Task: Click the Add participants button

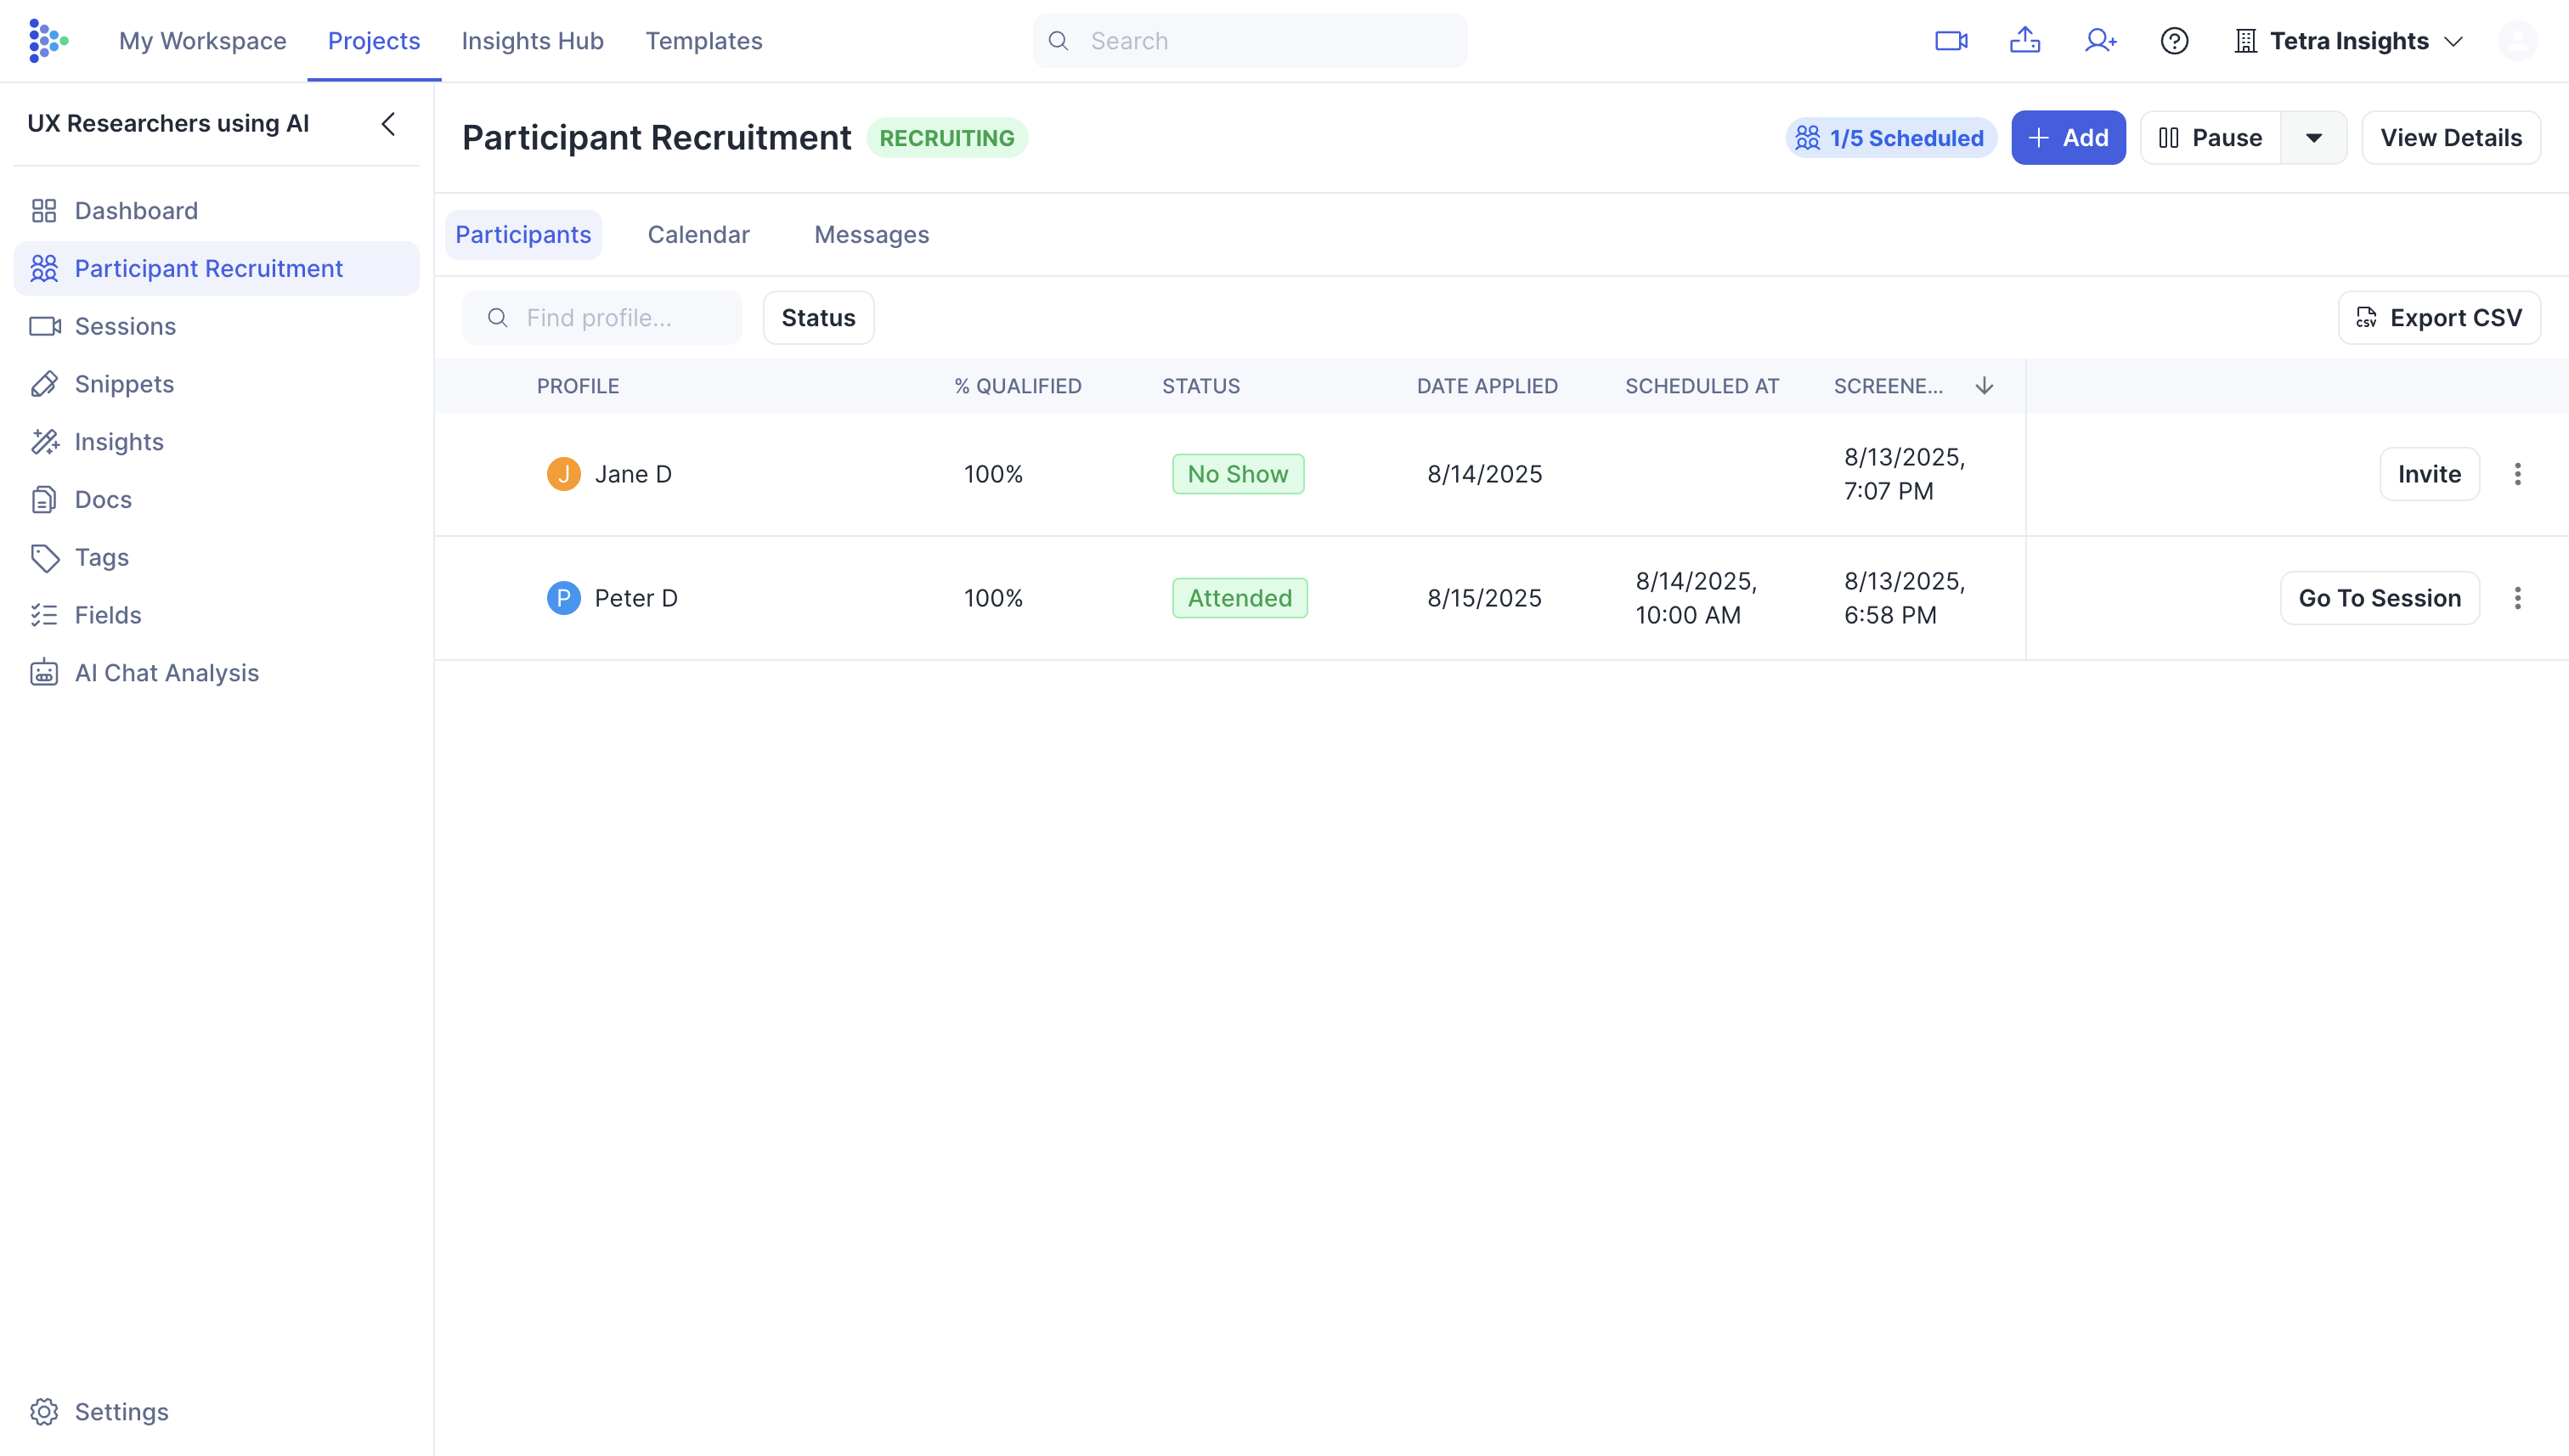Action: tap(2068, 138)
